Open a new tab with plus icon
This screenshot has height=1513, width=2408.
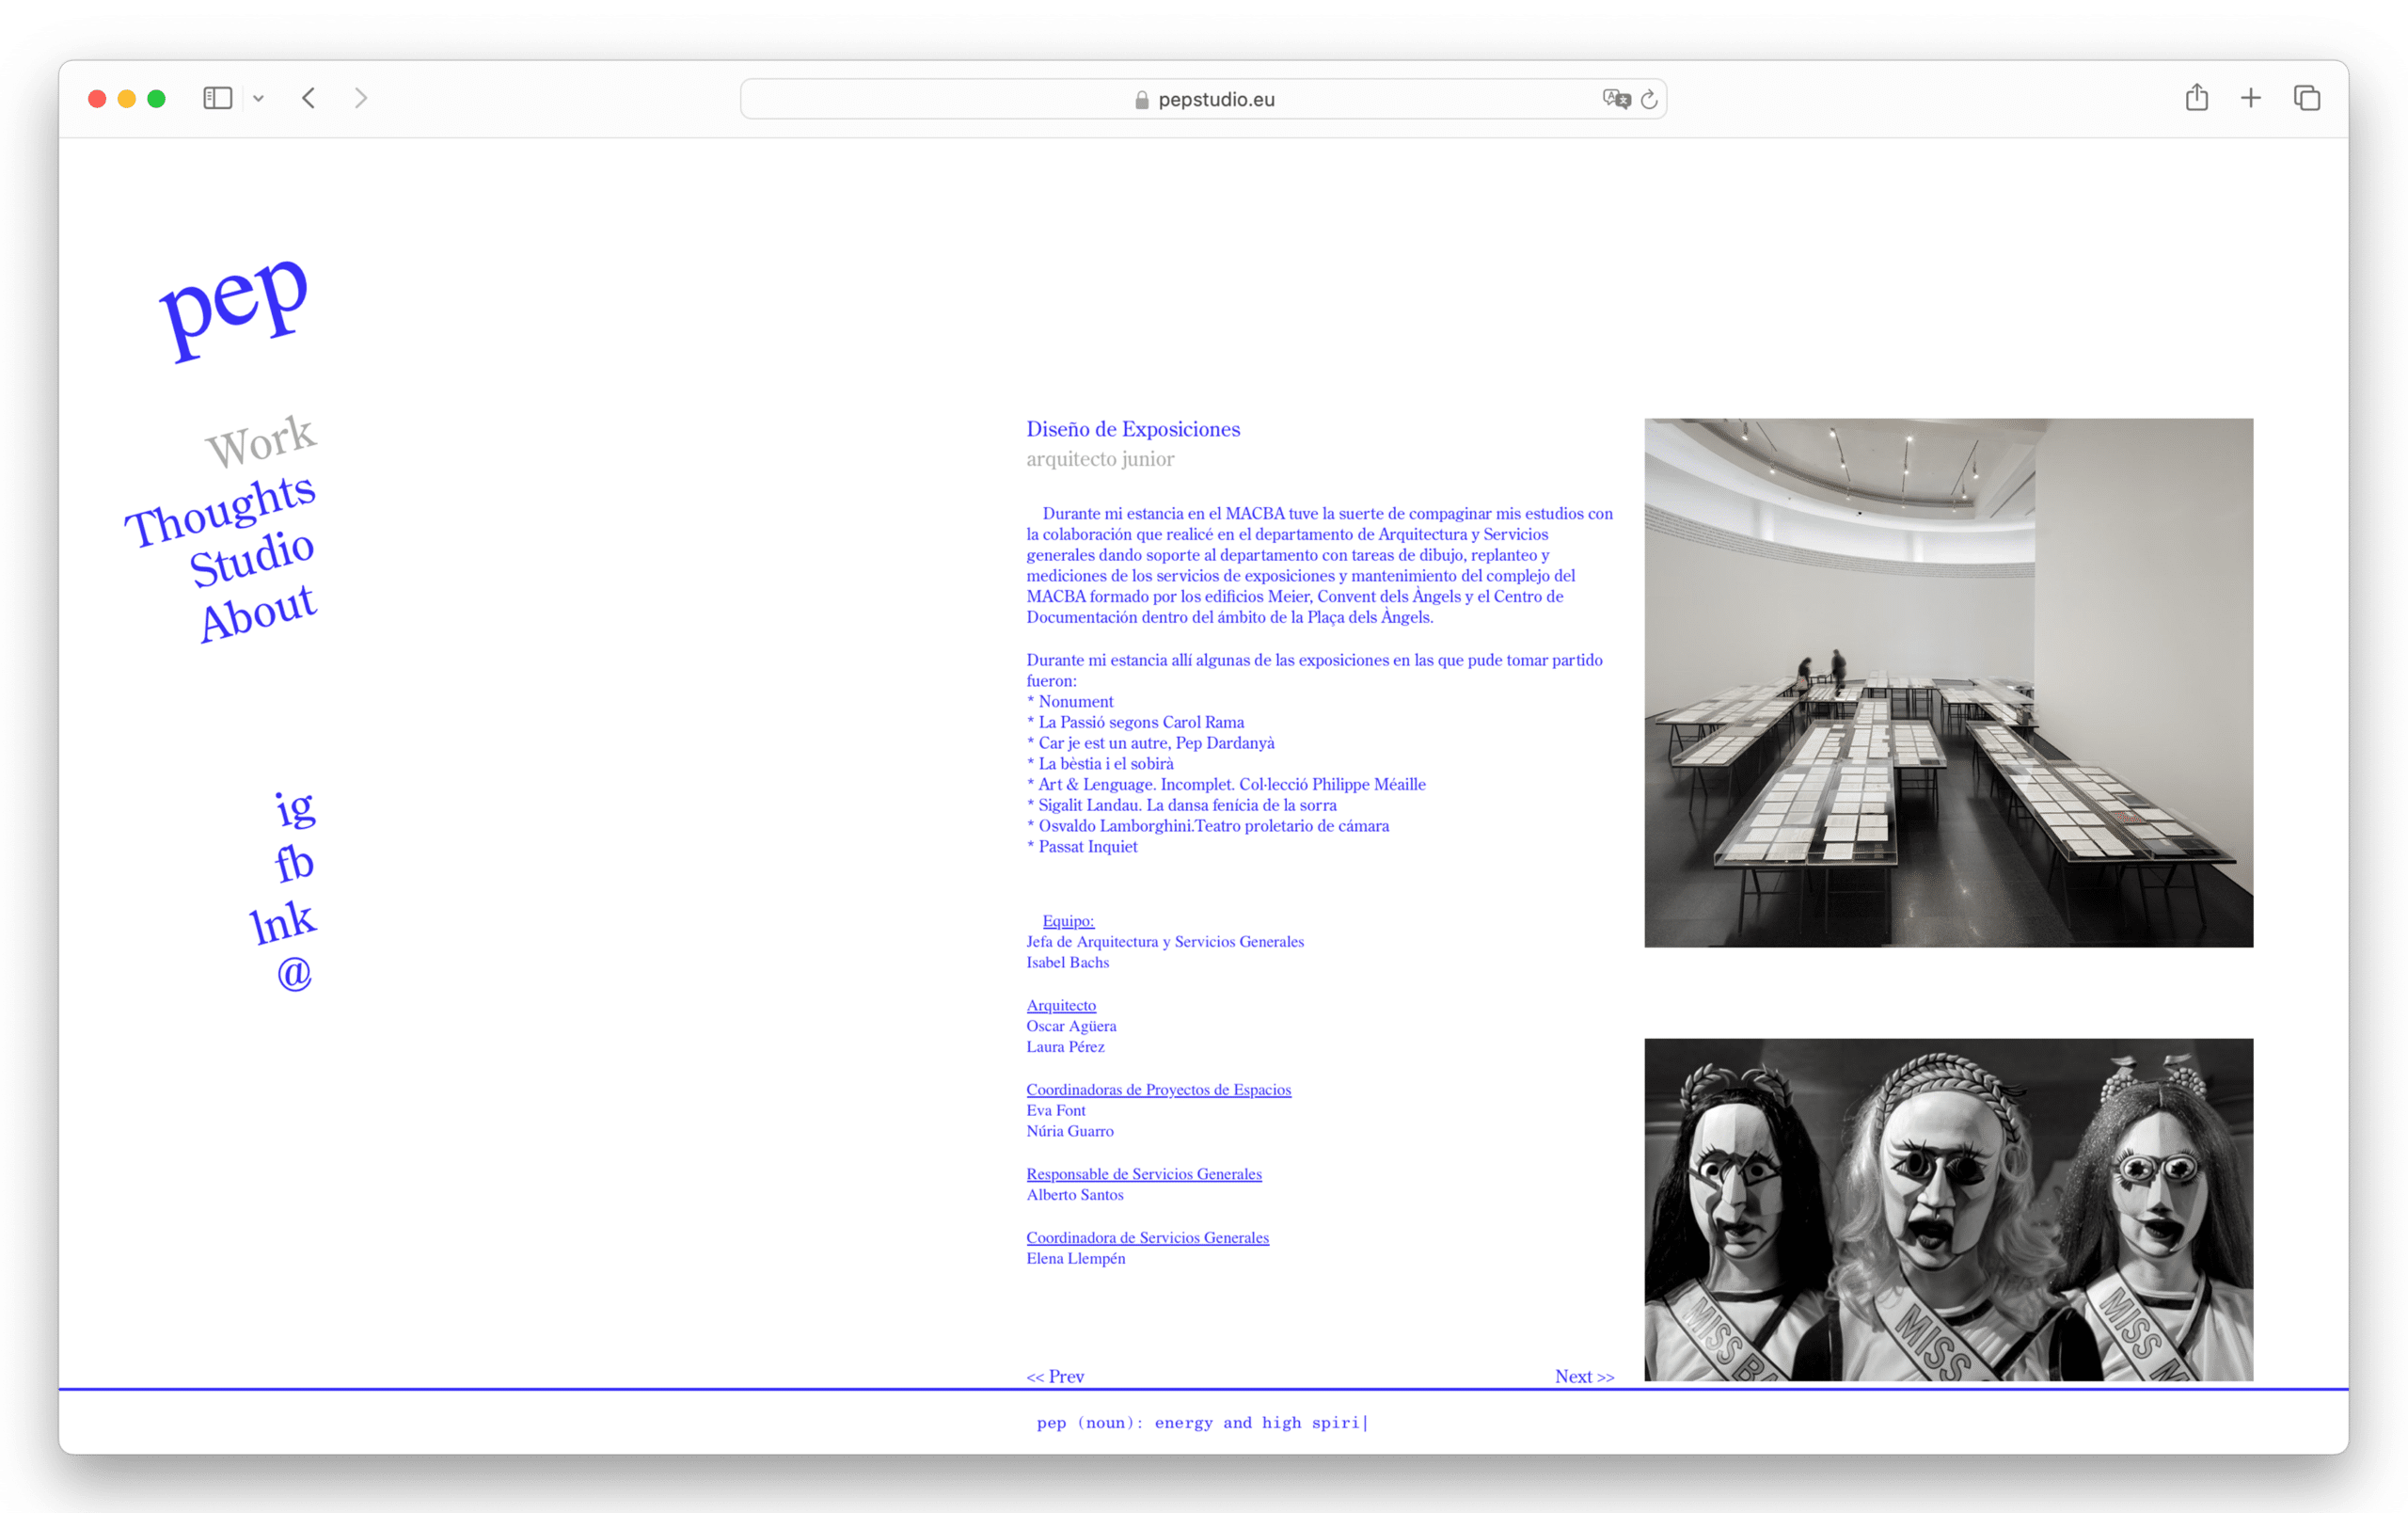point(2250,98)
